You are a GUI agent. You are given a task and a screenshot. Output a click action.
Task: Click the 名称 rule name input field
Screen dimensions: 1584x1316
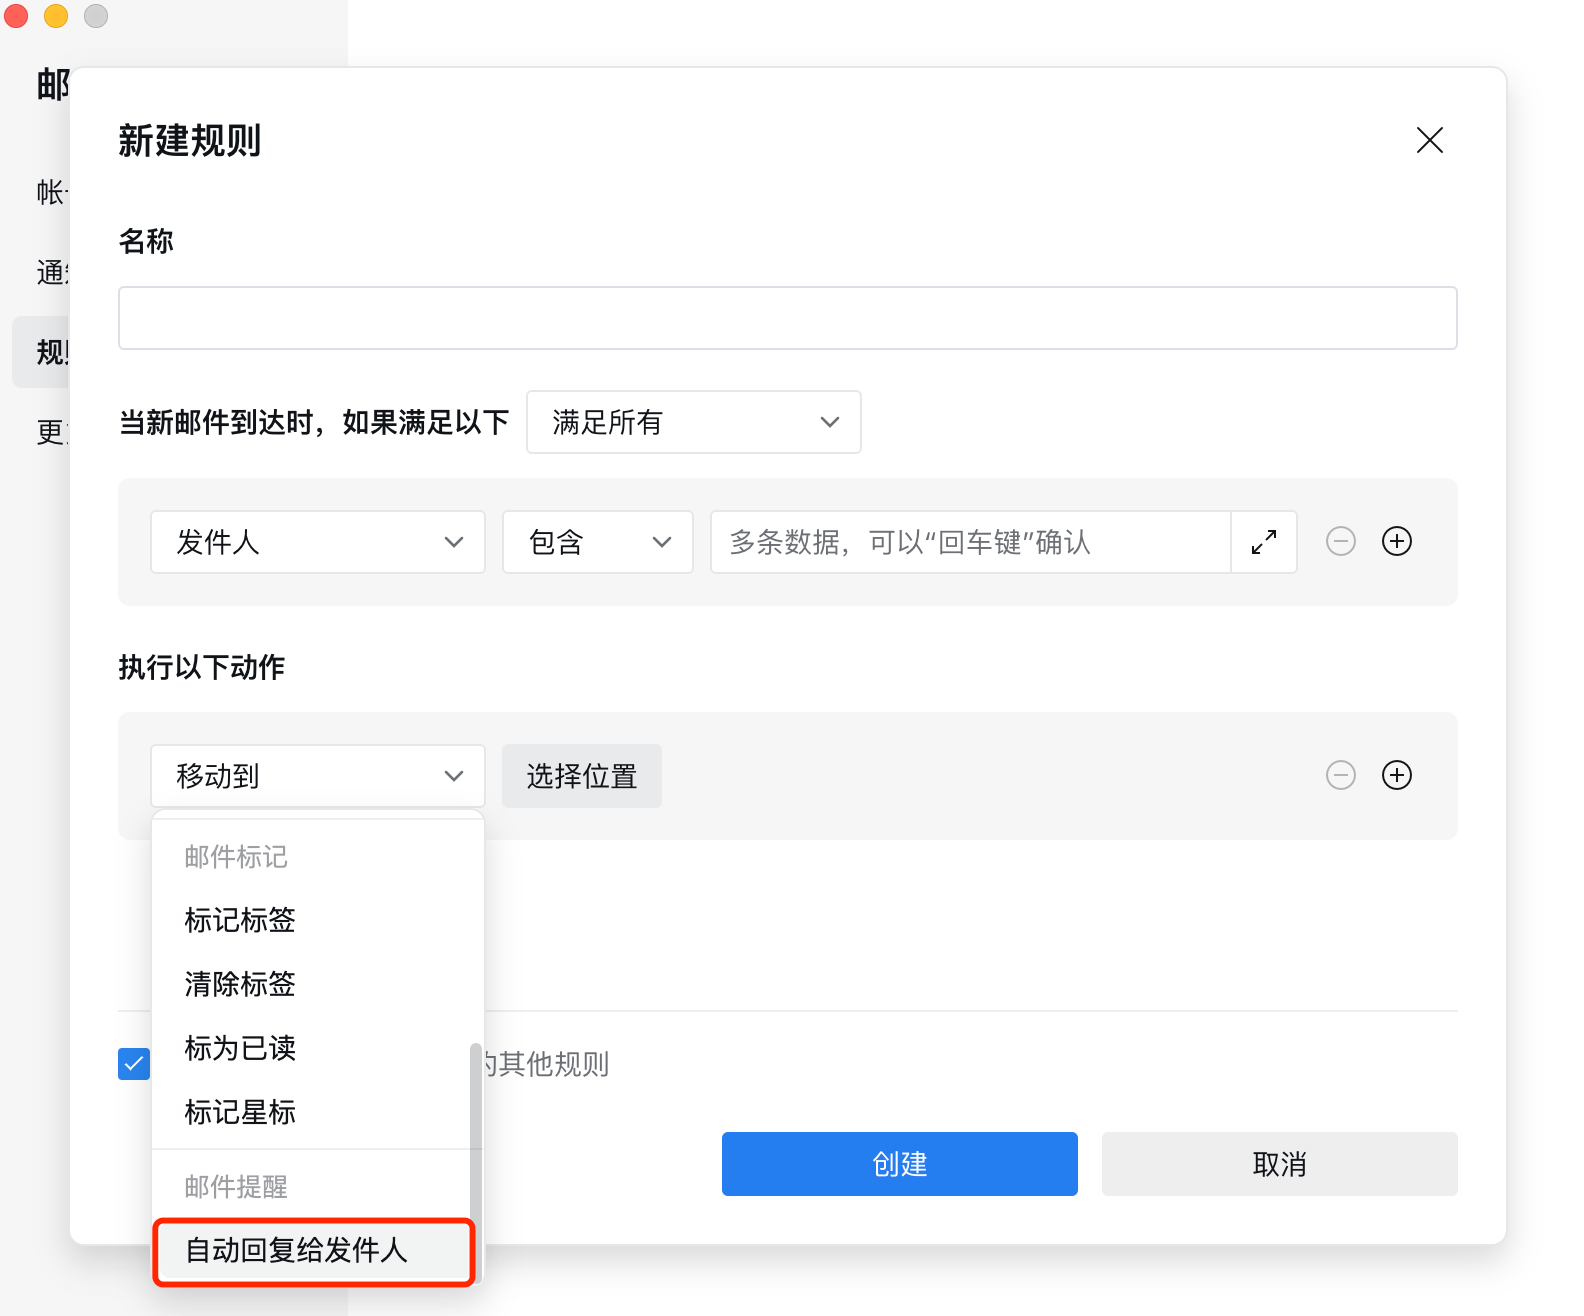[787, 318]
